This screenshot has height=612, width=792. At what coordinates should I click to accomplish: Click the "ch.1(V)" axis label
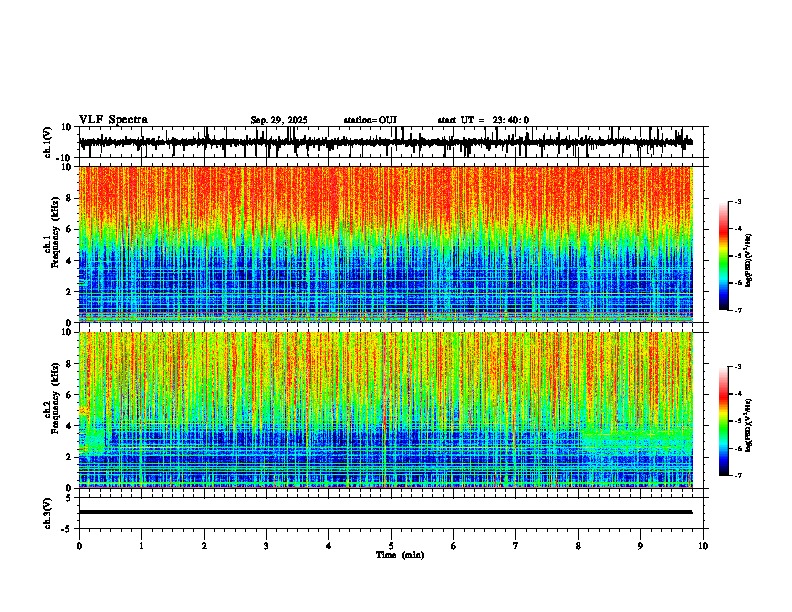(x=48, y=142)
